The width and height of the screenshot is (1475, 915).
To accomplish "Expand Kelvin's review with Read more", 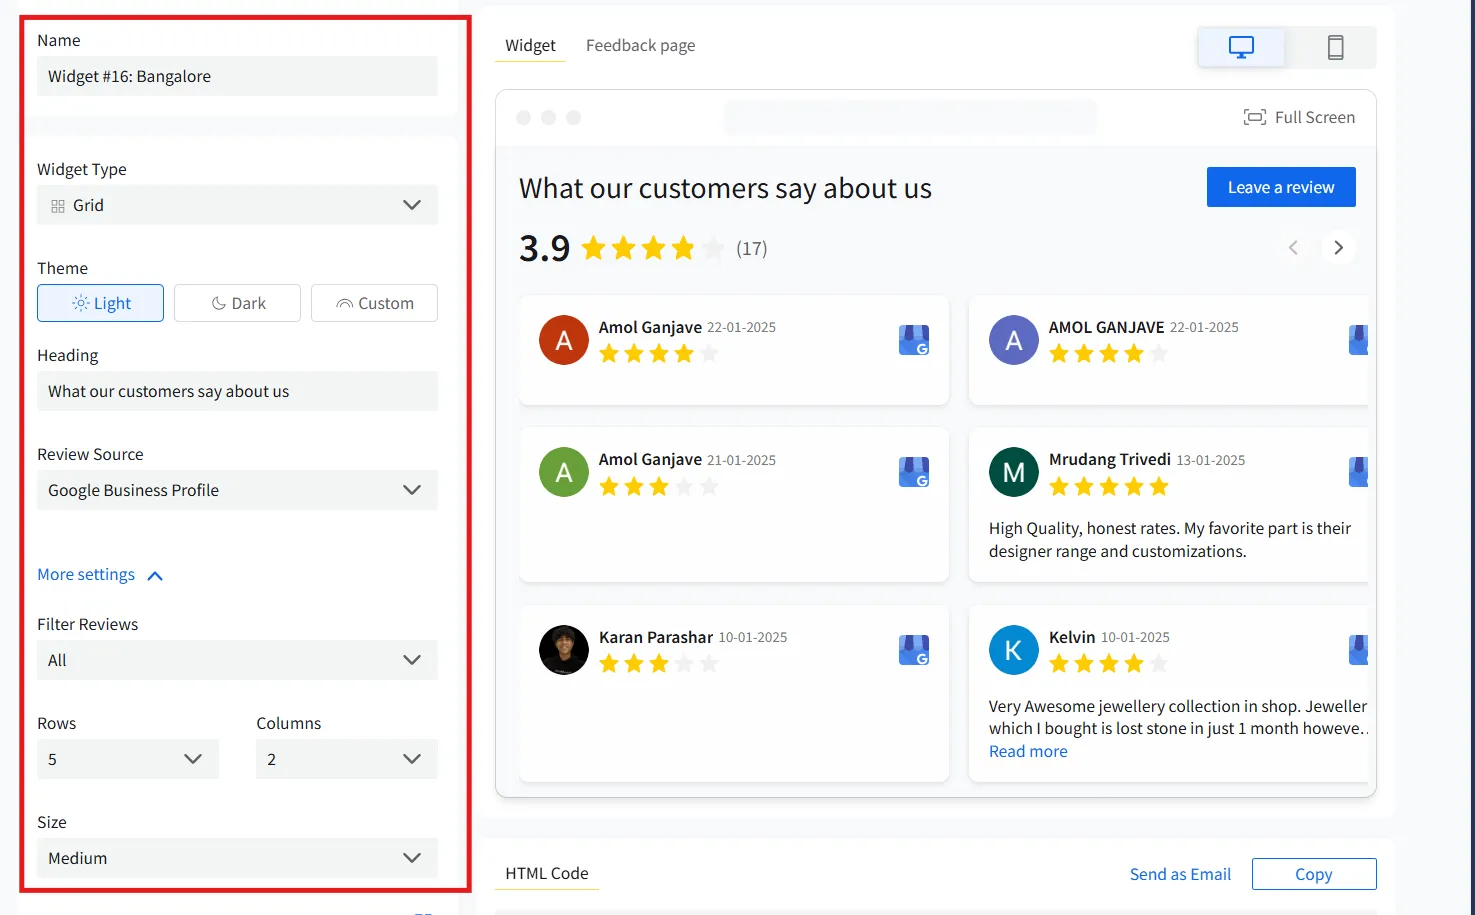I will (x=1027, y=751).
